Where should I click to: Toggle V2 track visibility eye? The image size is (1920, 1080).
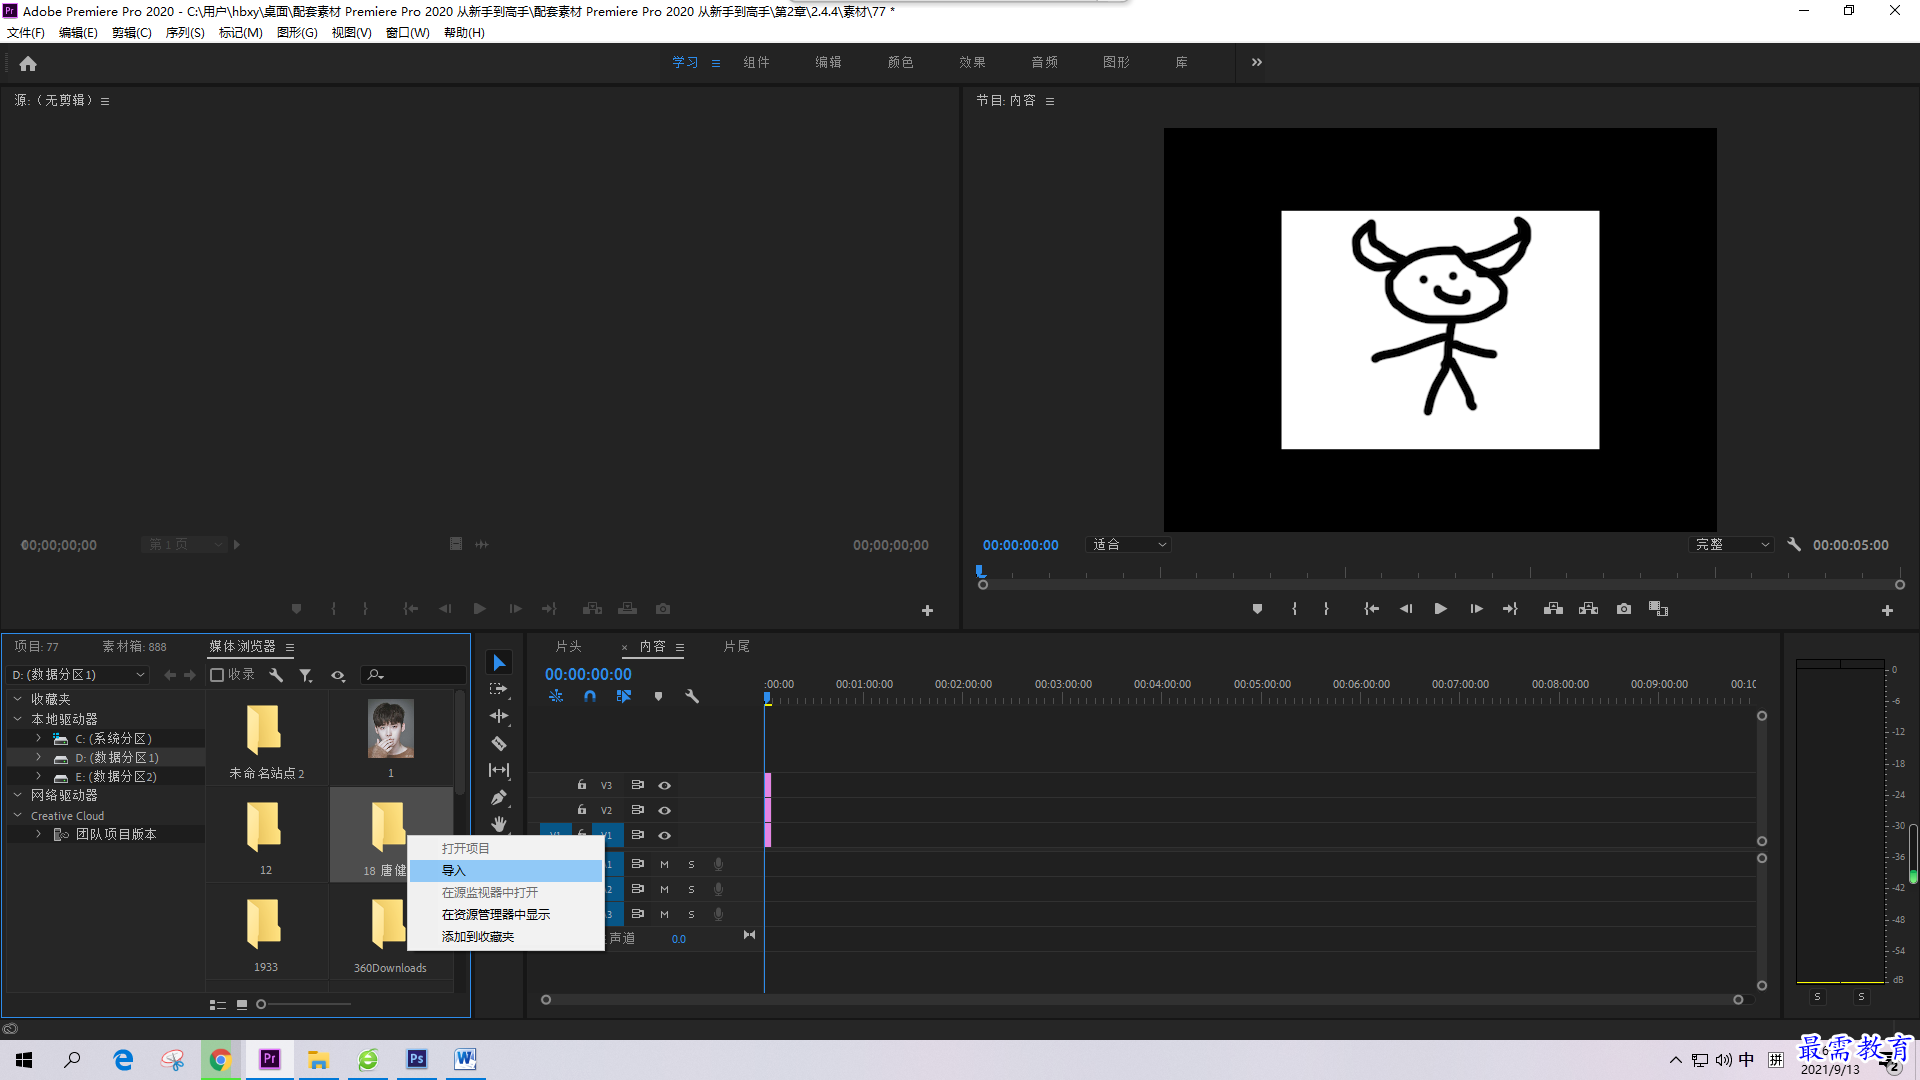tap(664, 811)
